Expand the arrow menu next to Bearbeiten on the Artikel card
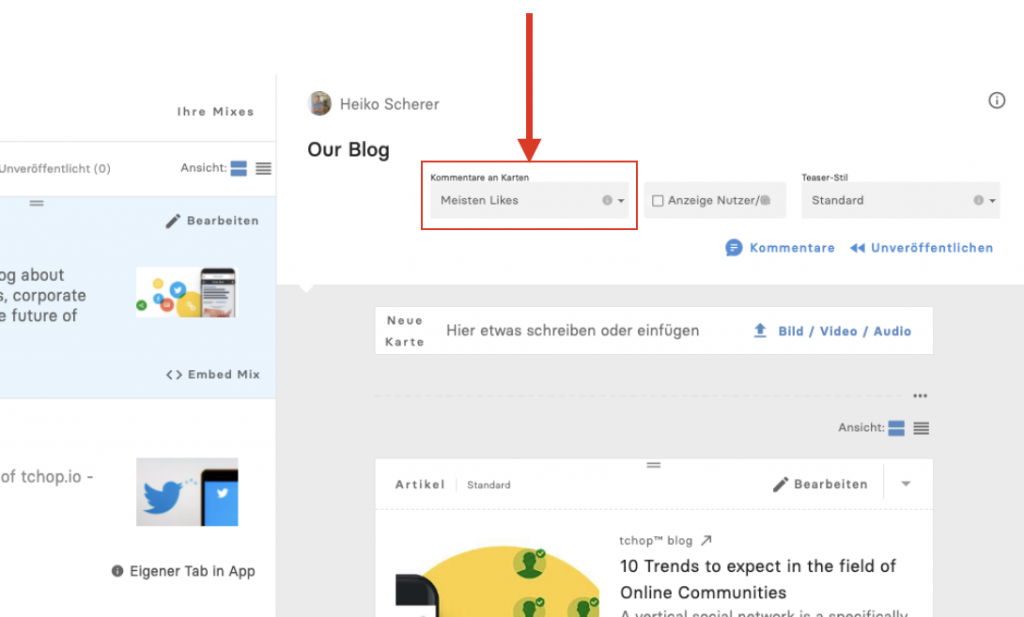The width and height of the screenshot is (1024, 617). [906, 484]
